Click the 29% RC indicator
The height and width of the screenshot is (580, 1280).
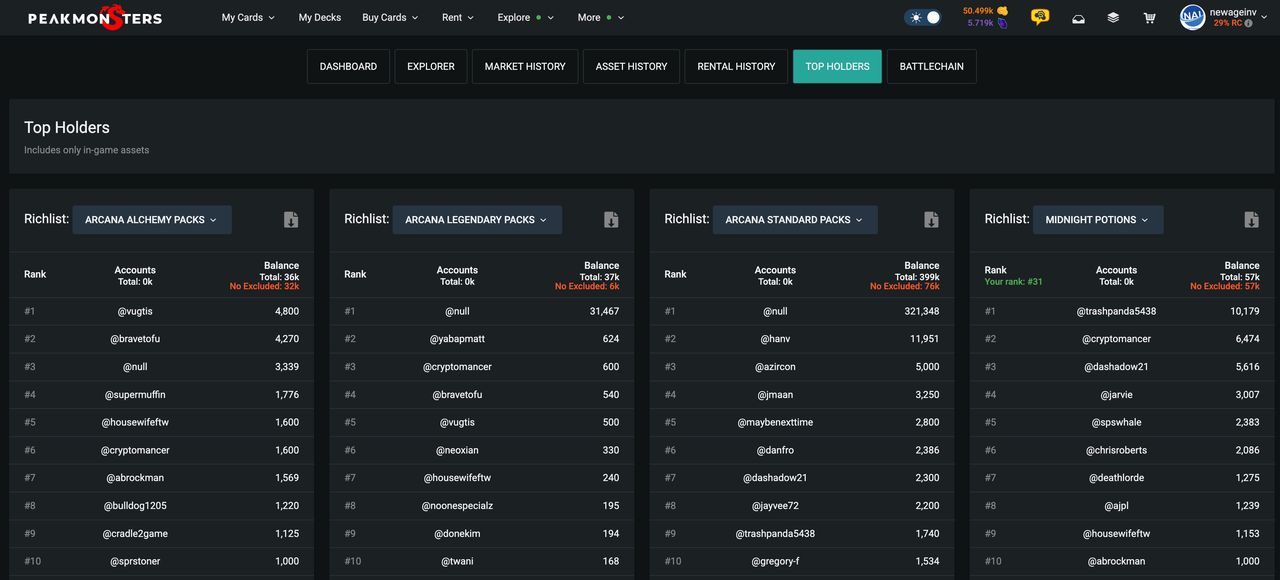(x=1228, y=23)
